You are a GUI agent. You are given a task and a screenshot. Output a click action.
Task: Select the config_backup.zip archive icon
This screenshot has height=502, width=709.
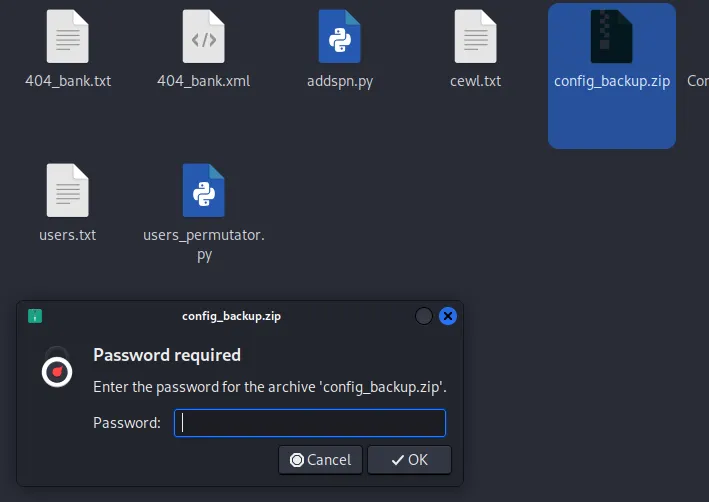click(x=611, y=37)
